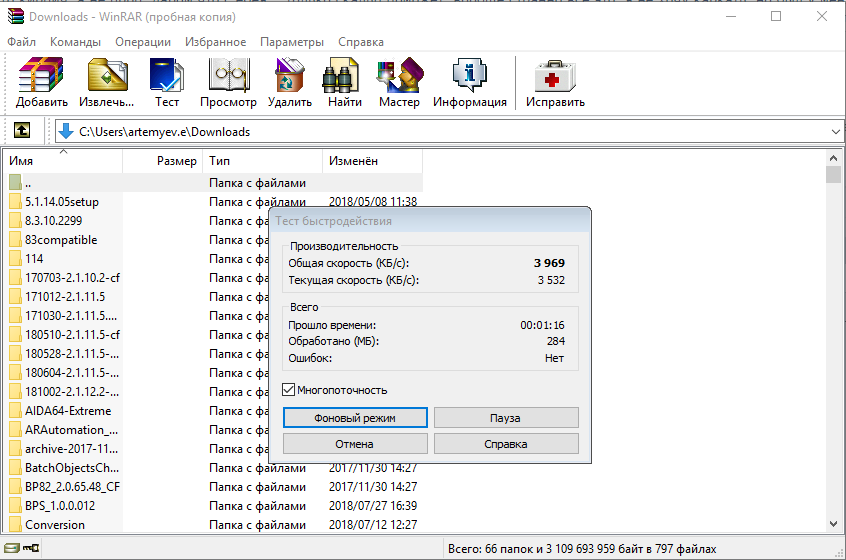Image resolution: width=846 pixels, height=560 pixels.
Task: Click the Отмена button
Action: (x=355, y=443)
